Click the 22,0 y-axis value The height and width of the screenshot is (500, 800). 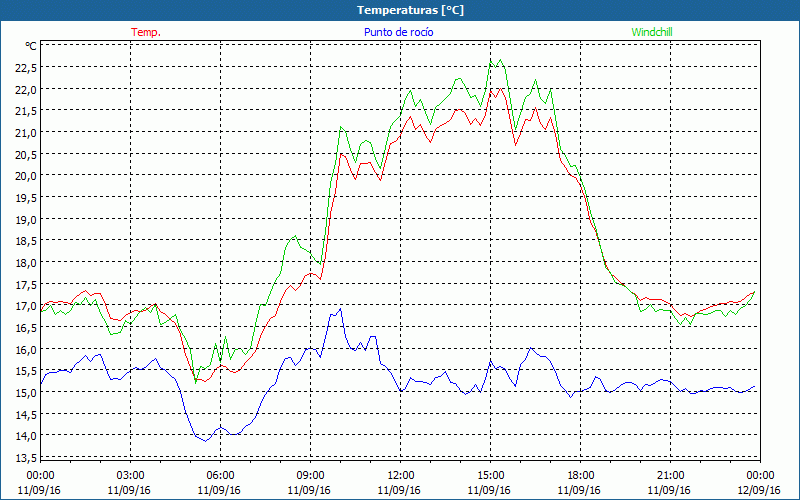(26, 89)
